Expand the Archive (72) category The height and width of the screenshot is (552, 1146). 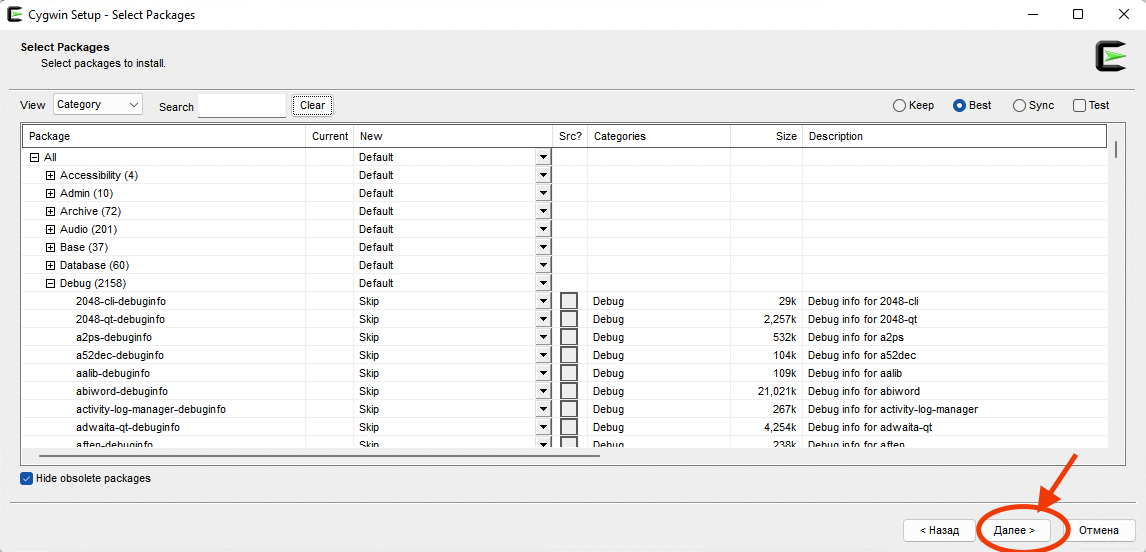coord(51,211)
